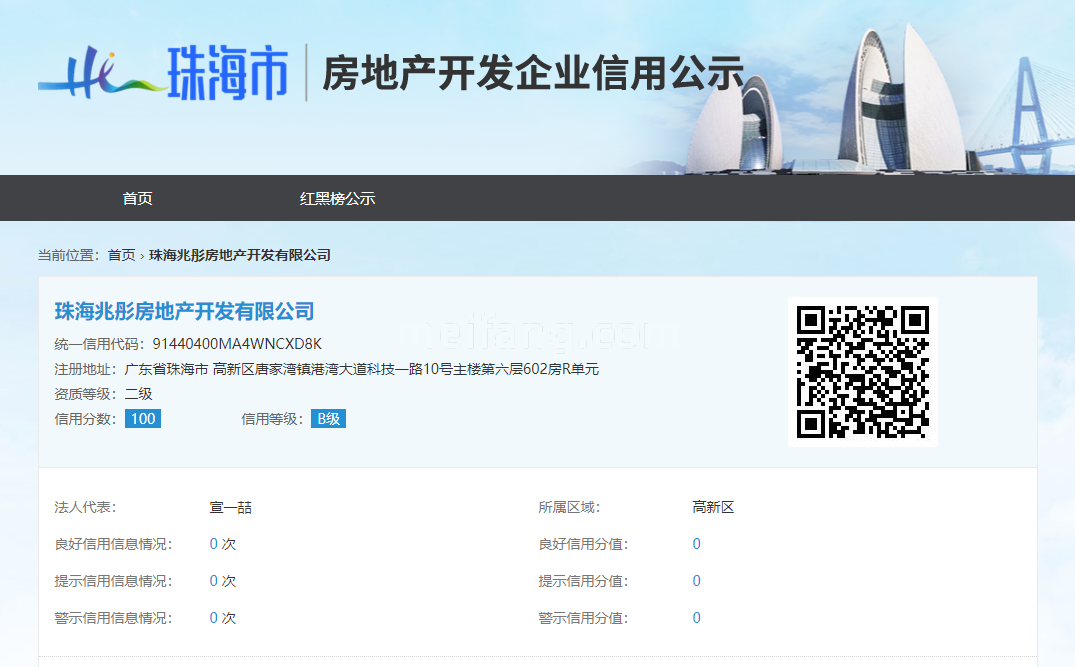This screenshot has width=1075, height=667.
Task: Click the credit grade badge B级
Action: click(328, 419)
